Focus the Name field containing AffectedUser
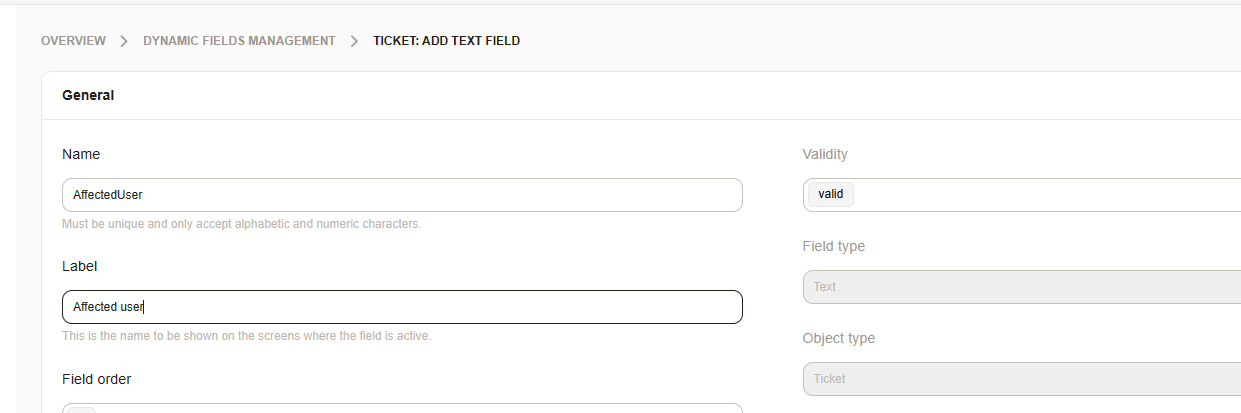Image resolution: width=1241 pixels, height=413 pixels. tap(402, 195)
